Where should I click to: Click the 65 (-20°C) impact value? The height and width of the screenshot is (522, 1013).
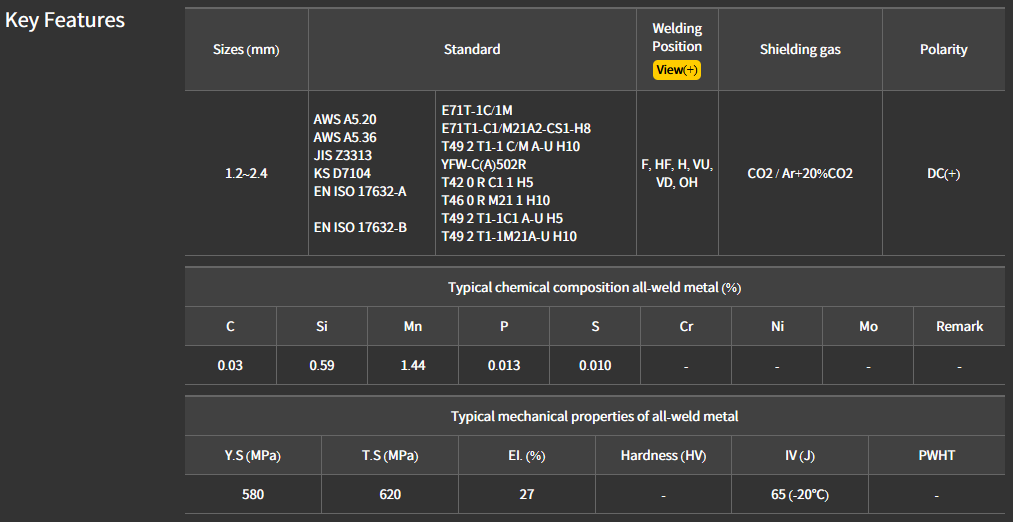click(x=799, y=494)
